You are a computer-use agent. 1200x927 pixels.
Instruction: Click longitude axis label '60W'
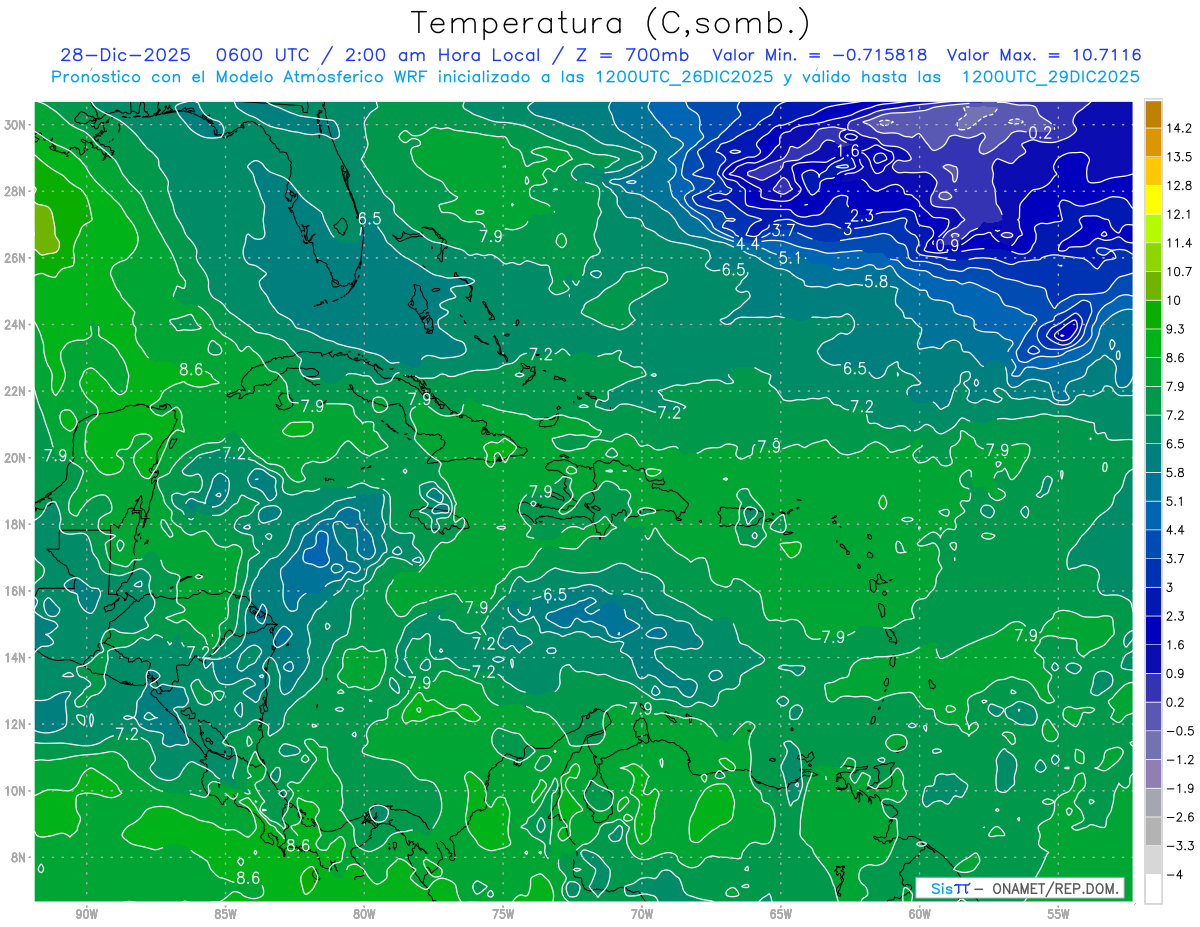coord(920,914)
